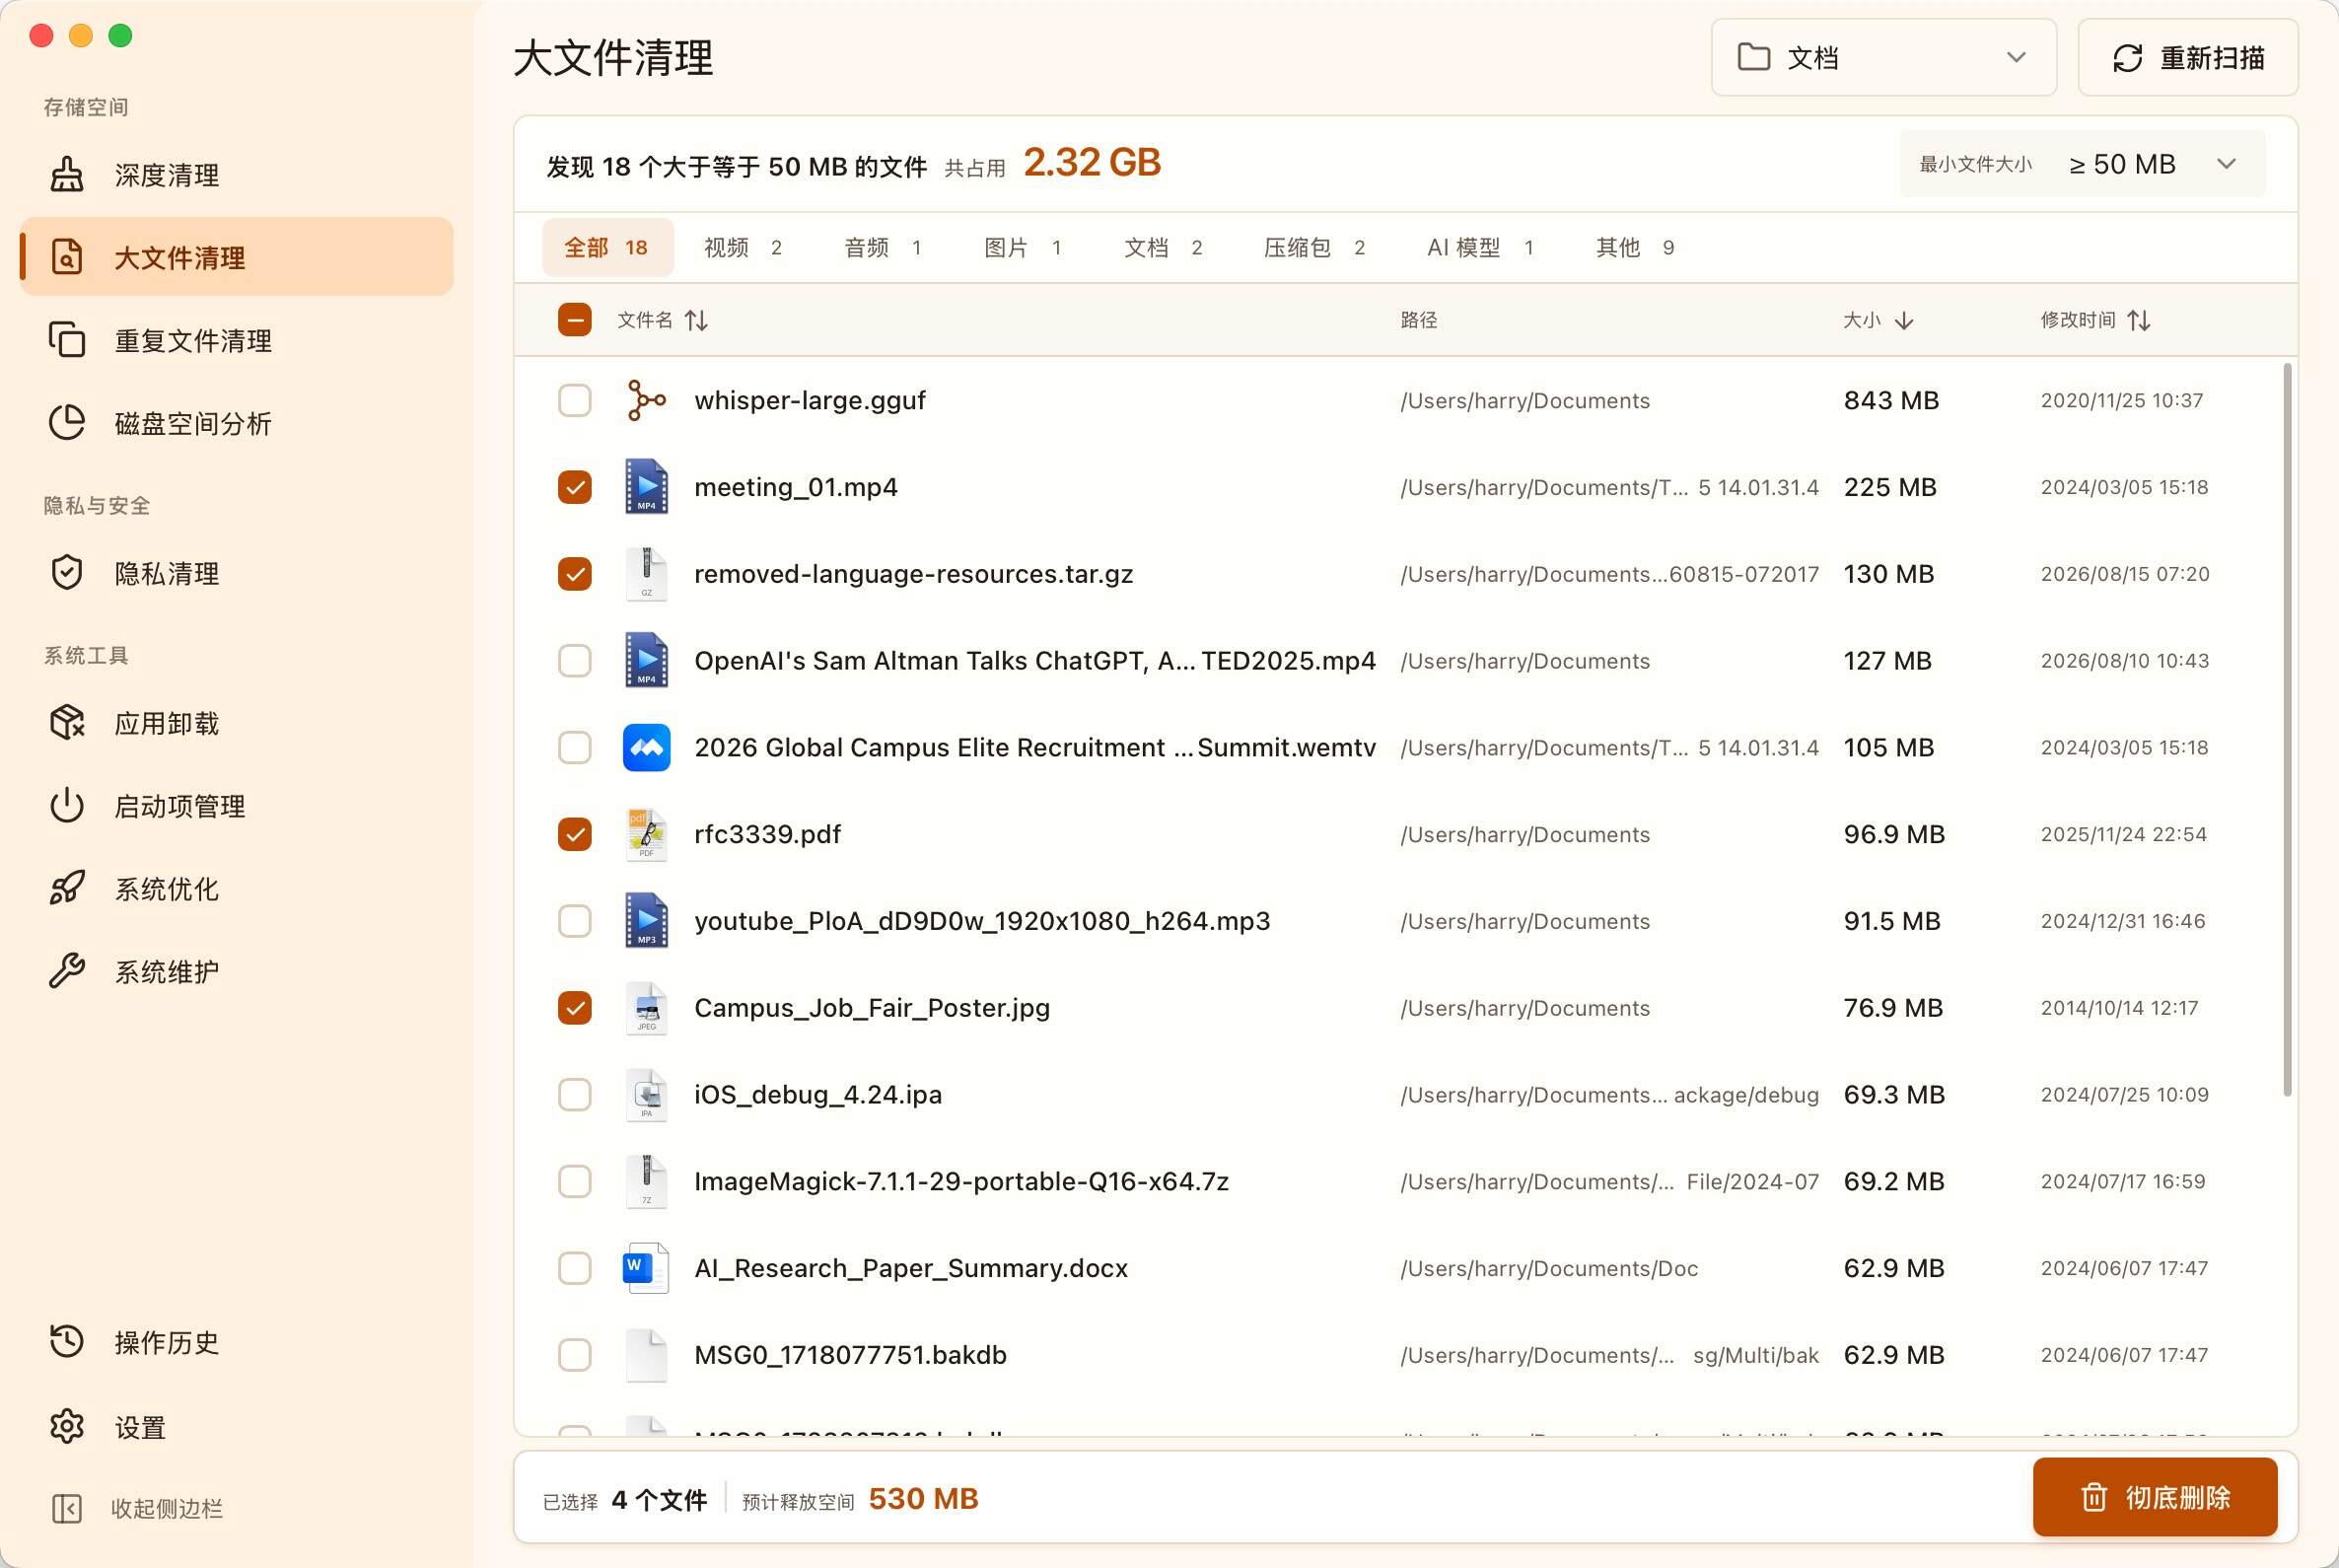2339x1568 pixels.
Task: Open System Maintenance (系统维护) wrench icon
Action: (x=67, y=971)
